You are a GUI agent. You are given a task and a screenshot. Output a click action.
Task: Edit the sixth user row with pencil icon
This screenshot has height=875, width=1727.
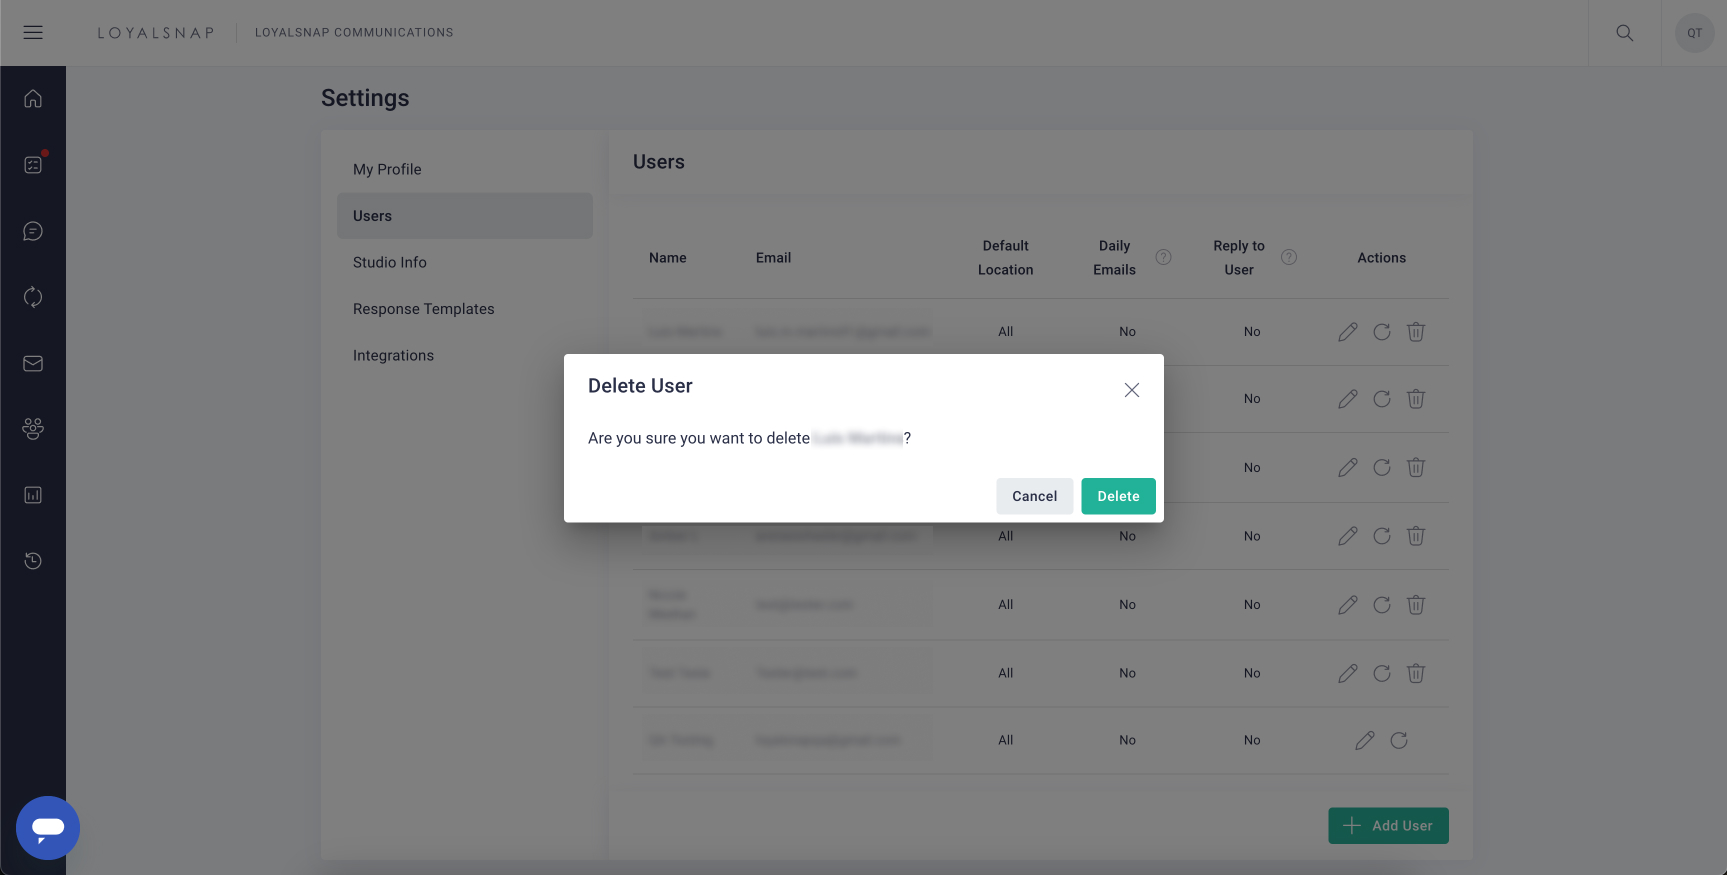coord(1348,673)
